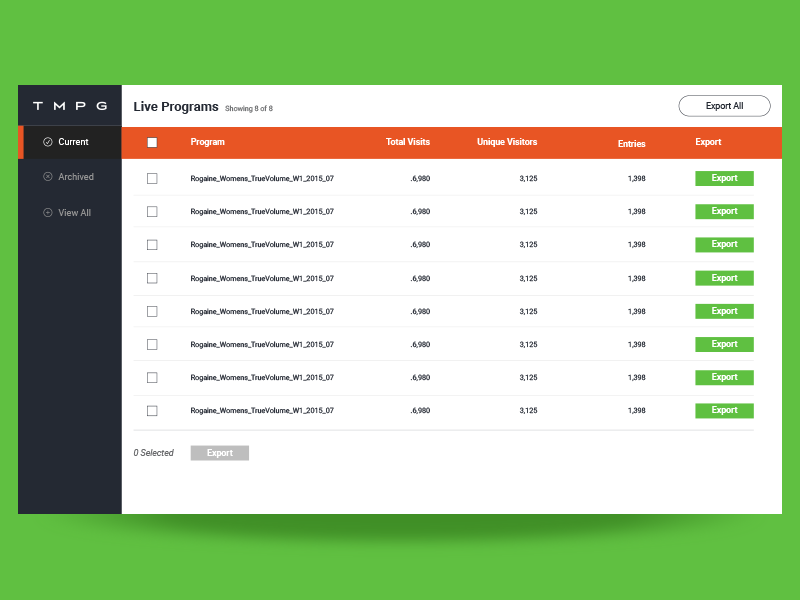Click the first row's total visits value 6,980
The width and height of the screenshot is (800, 600).
(x=420, y=179)
